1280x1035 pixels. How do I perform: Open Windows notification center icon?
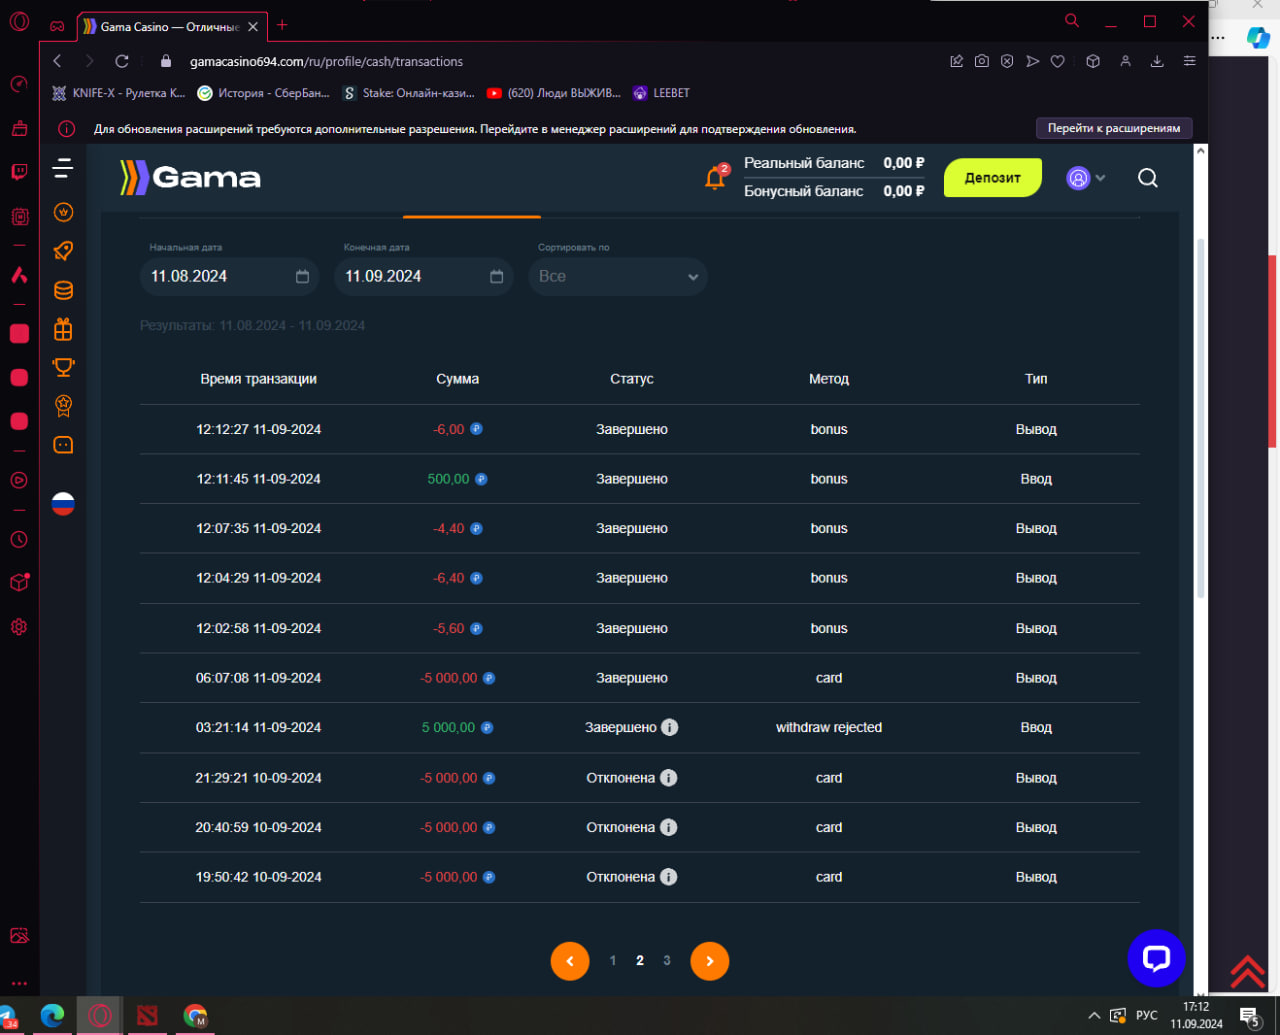tap(1249, 1017)
